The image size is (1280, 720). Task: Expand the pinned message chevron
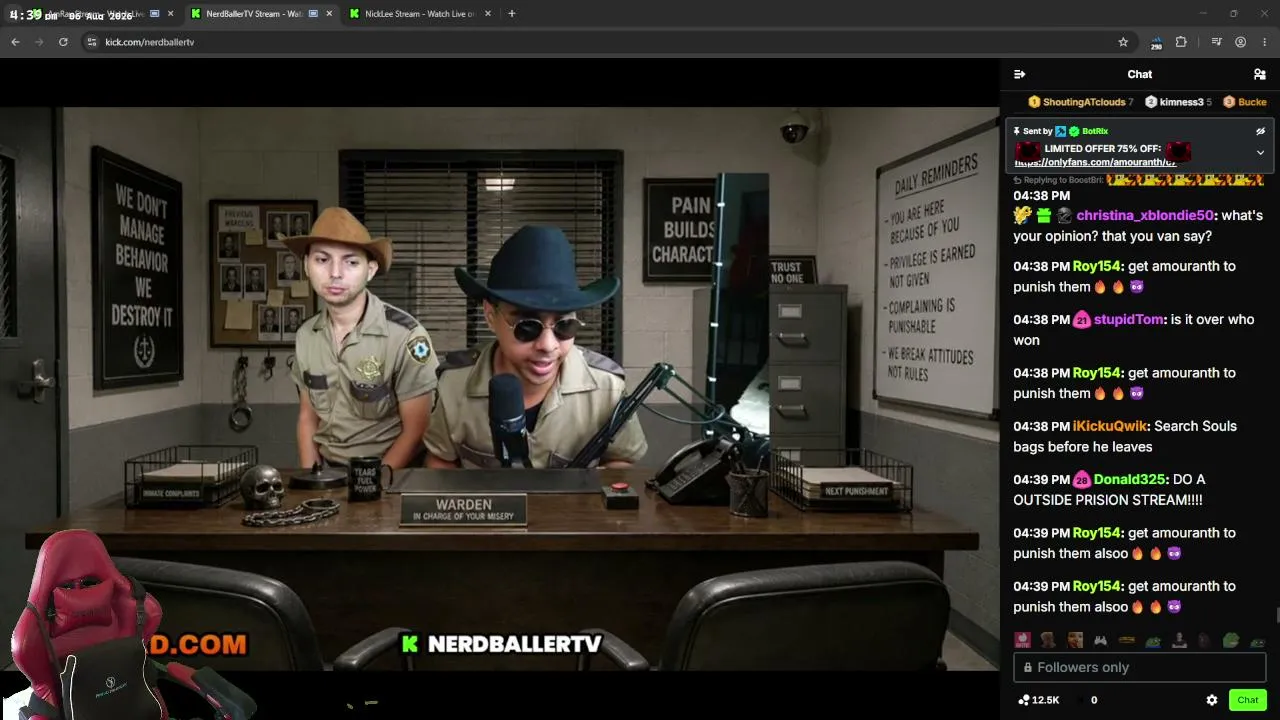tap(1260, 152)
